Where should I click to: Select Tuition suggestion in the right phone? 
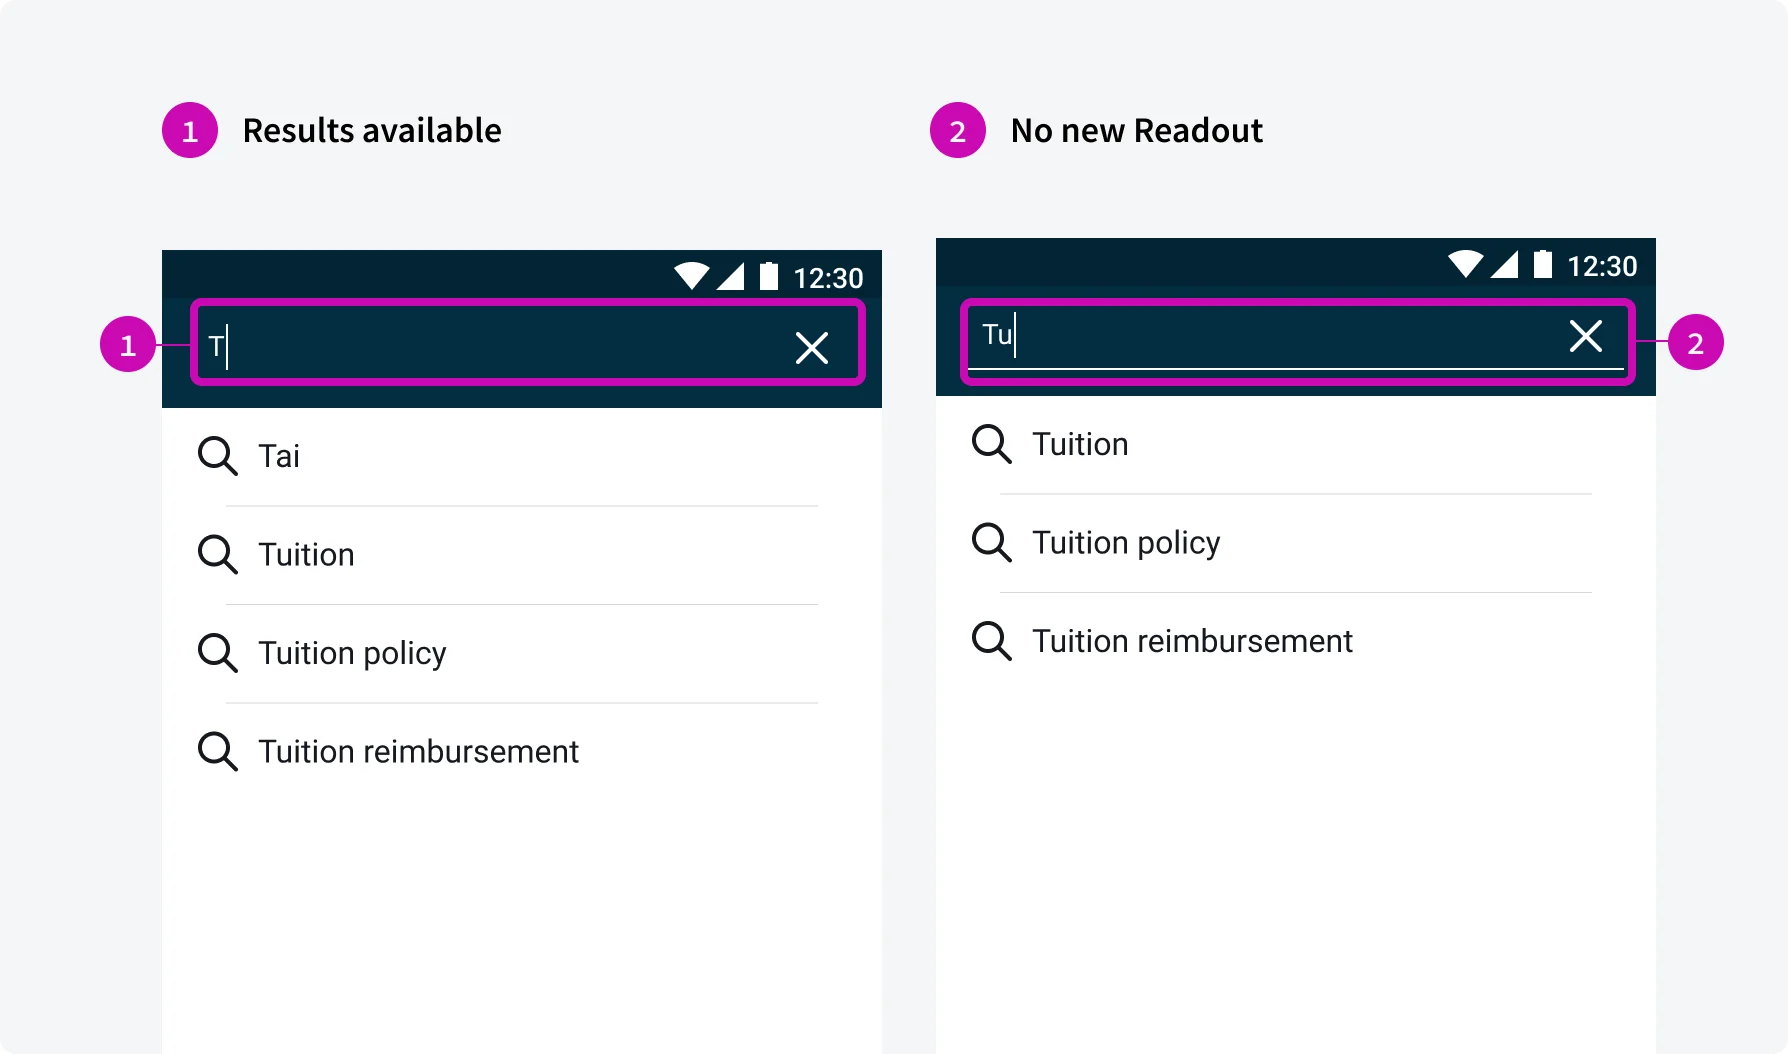point(1080,444)
